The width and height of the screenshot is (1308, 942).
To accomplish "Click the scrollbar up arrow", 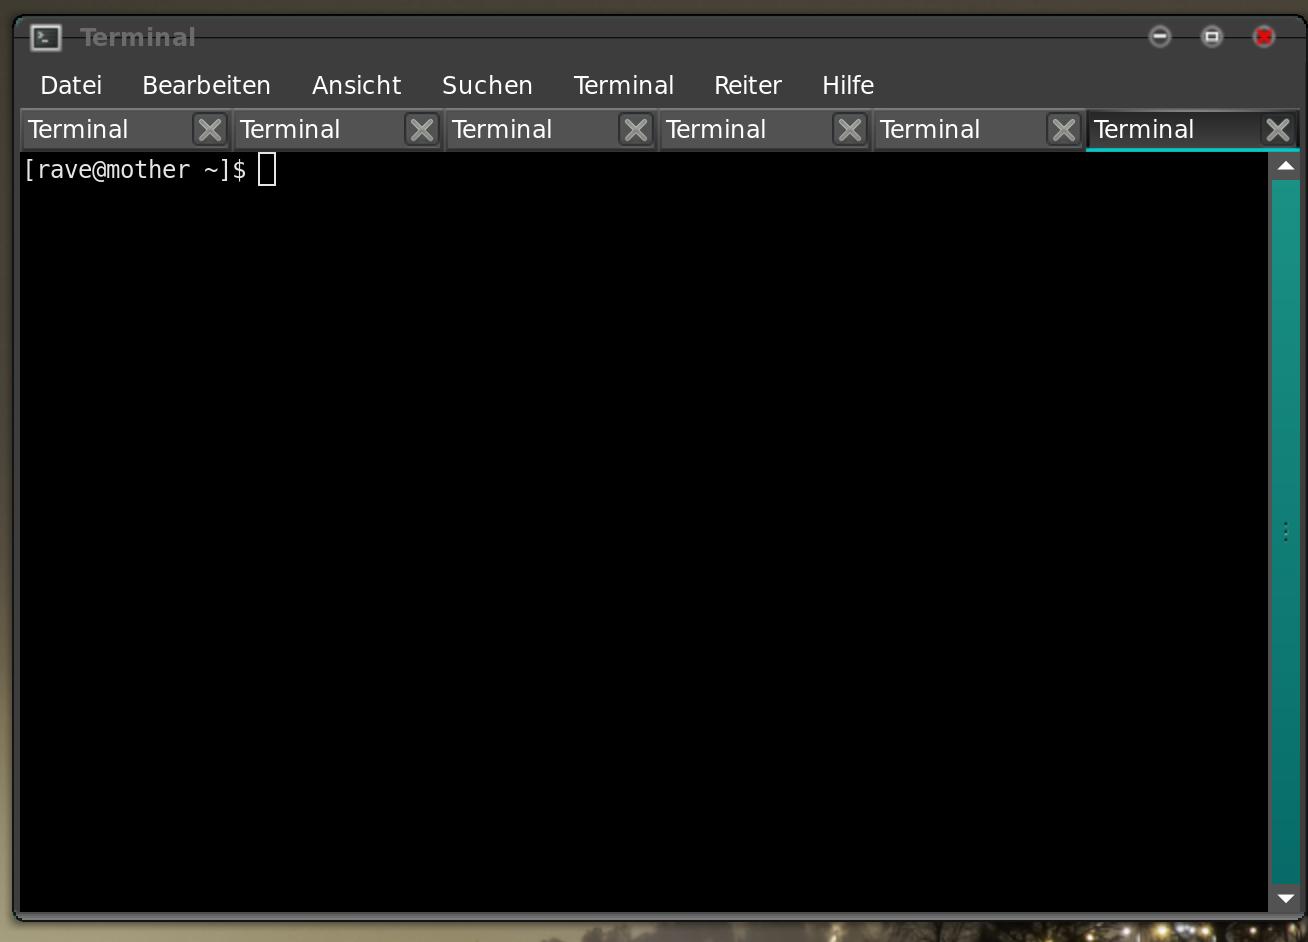I will point(1286,165).
